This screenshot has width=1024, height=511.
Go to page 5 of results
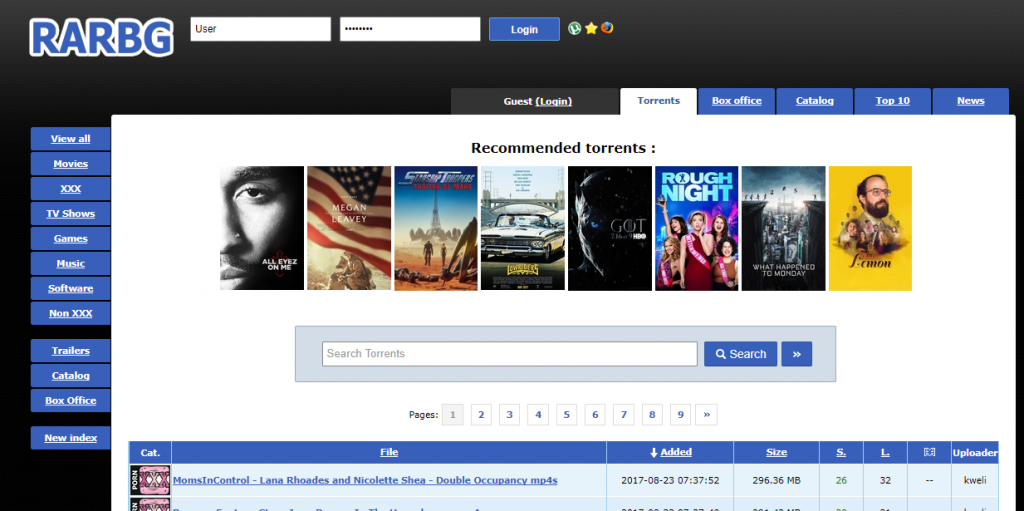pos(567,414)
